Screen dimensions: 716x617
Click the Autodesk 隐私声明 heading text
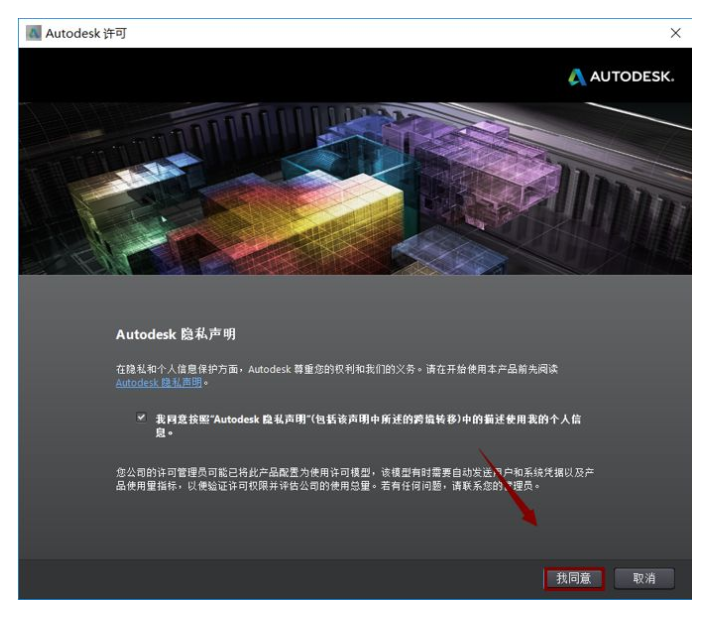(x=176, y=334)
